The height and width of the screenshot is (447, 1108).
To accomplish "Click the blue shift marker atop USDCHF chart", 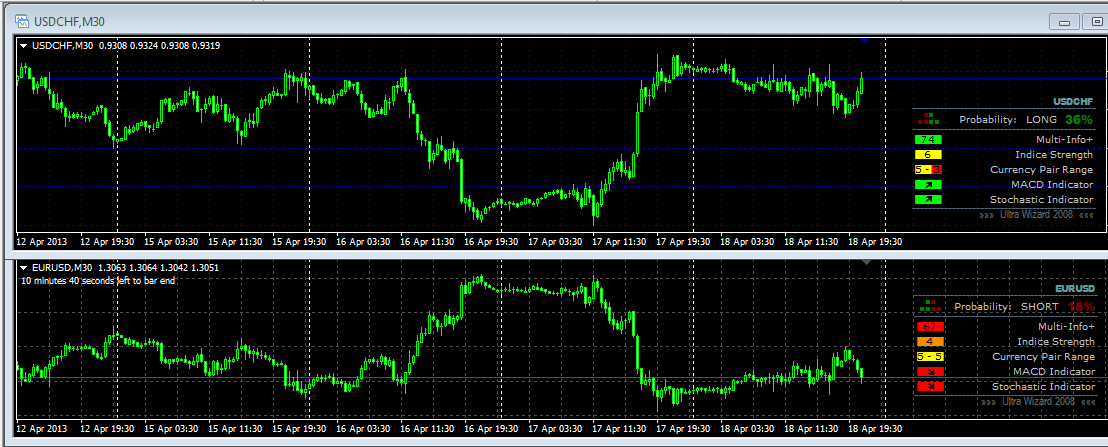I will [x=866, y=40].
